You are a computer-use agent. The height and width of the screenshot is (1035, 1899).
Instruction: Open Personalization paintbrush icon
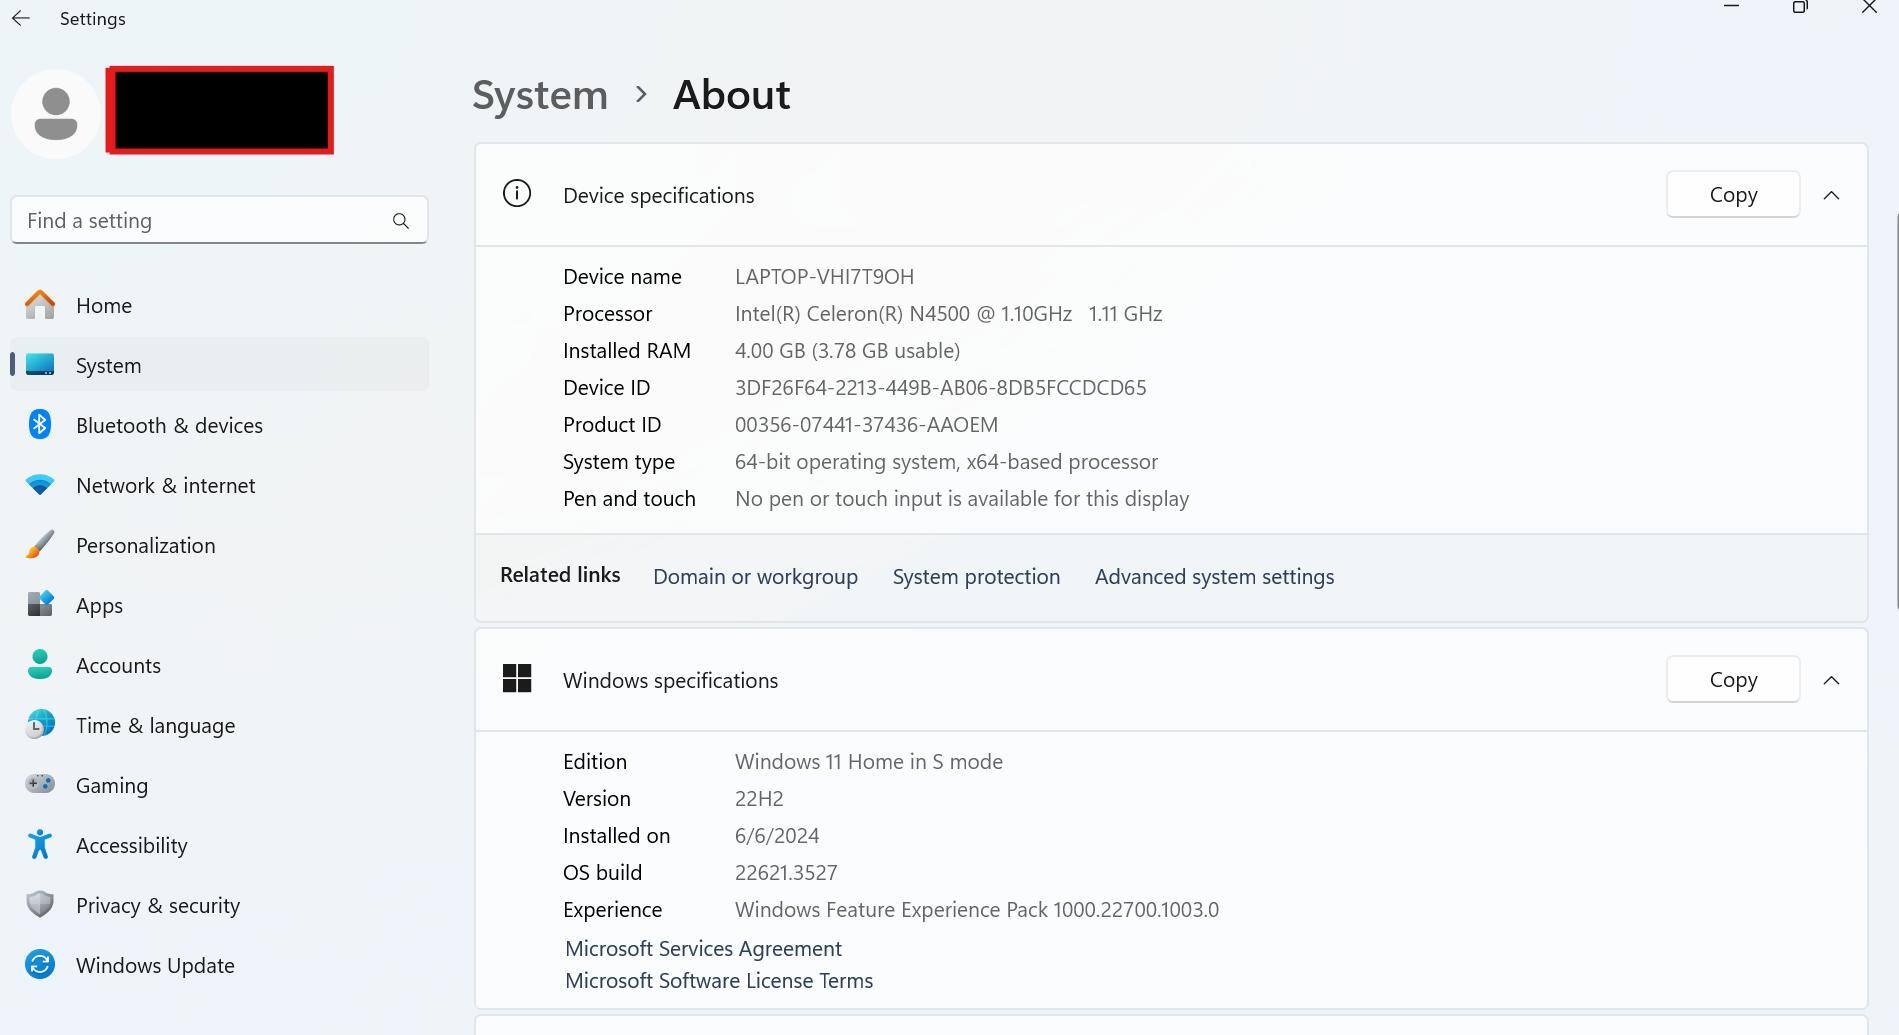click(40, 545)
